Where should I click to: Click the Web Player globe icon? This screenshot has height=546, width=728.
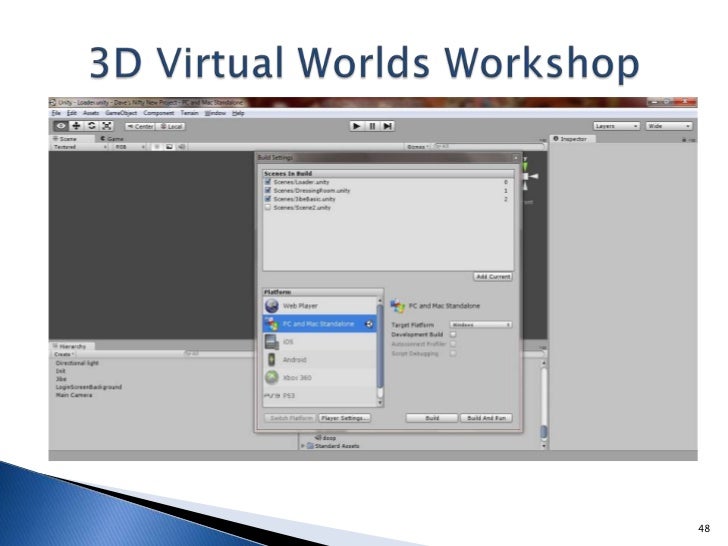click(272, 306)
